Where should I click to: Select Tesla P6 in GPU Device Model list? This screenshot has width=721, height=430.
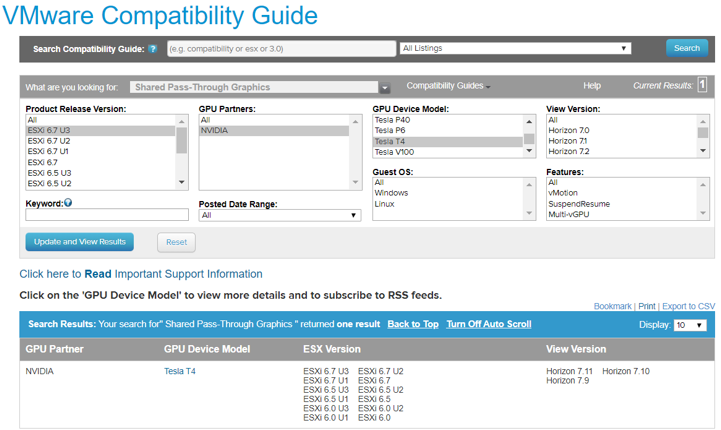pos(448,131)
